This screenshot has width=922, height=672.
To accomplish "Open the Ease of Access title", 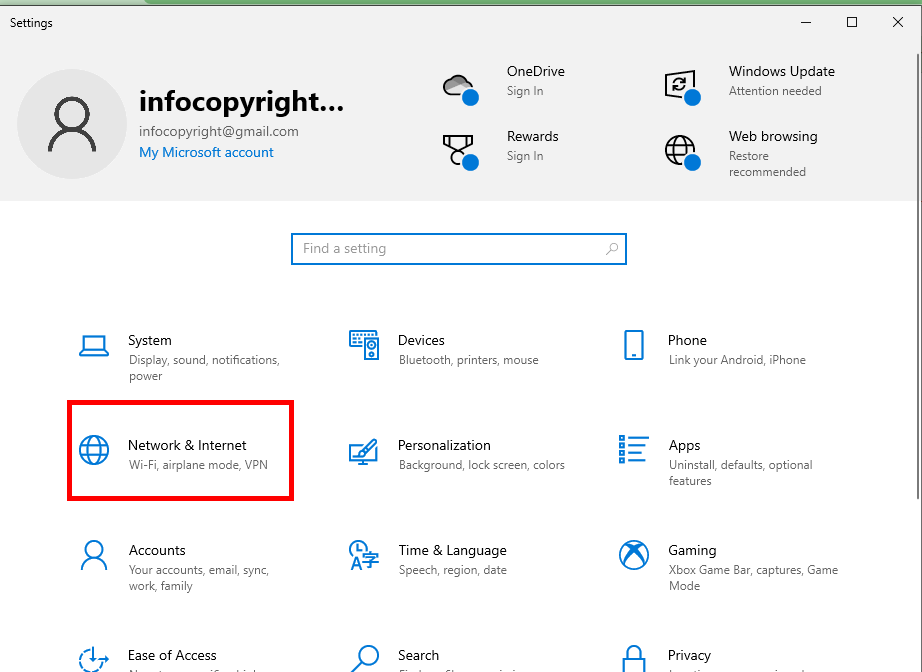I will coord(172,655).
